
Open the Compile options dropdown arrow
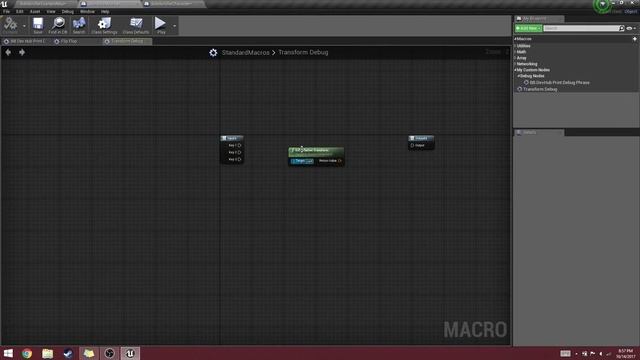point(24,26)
